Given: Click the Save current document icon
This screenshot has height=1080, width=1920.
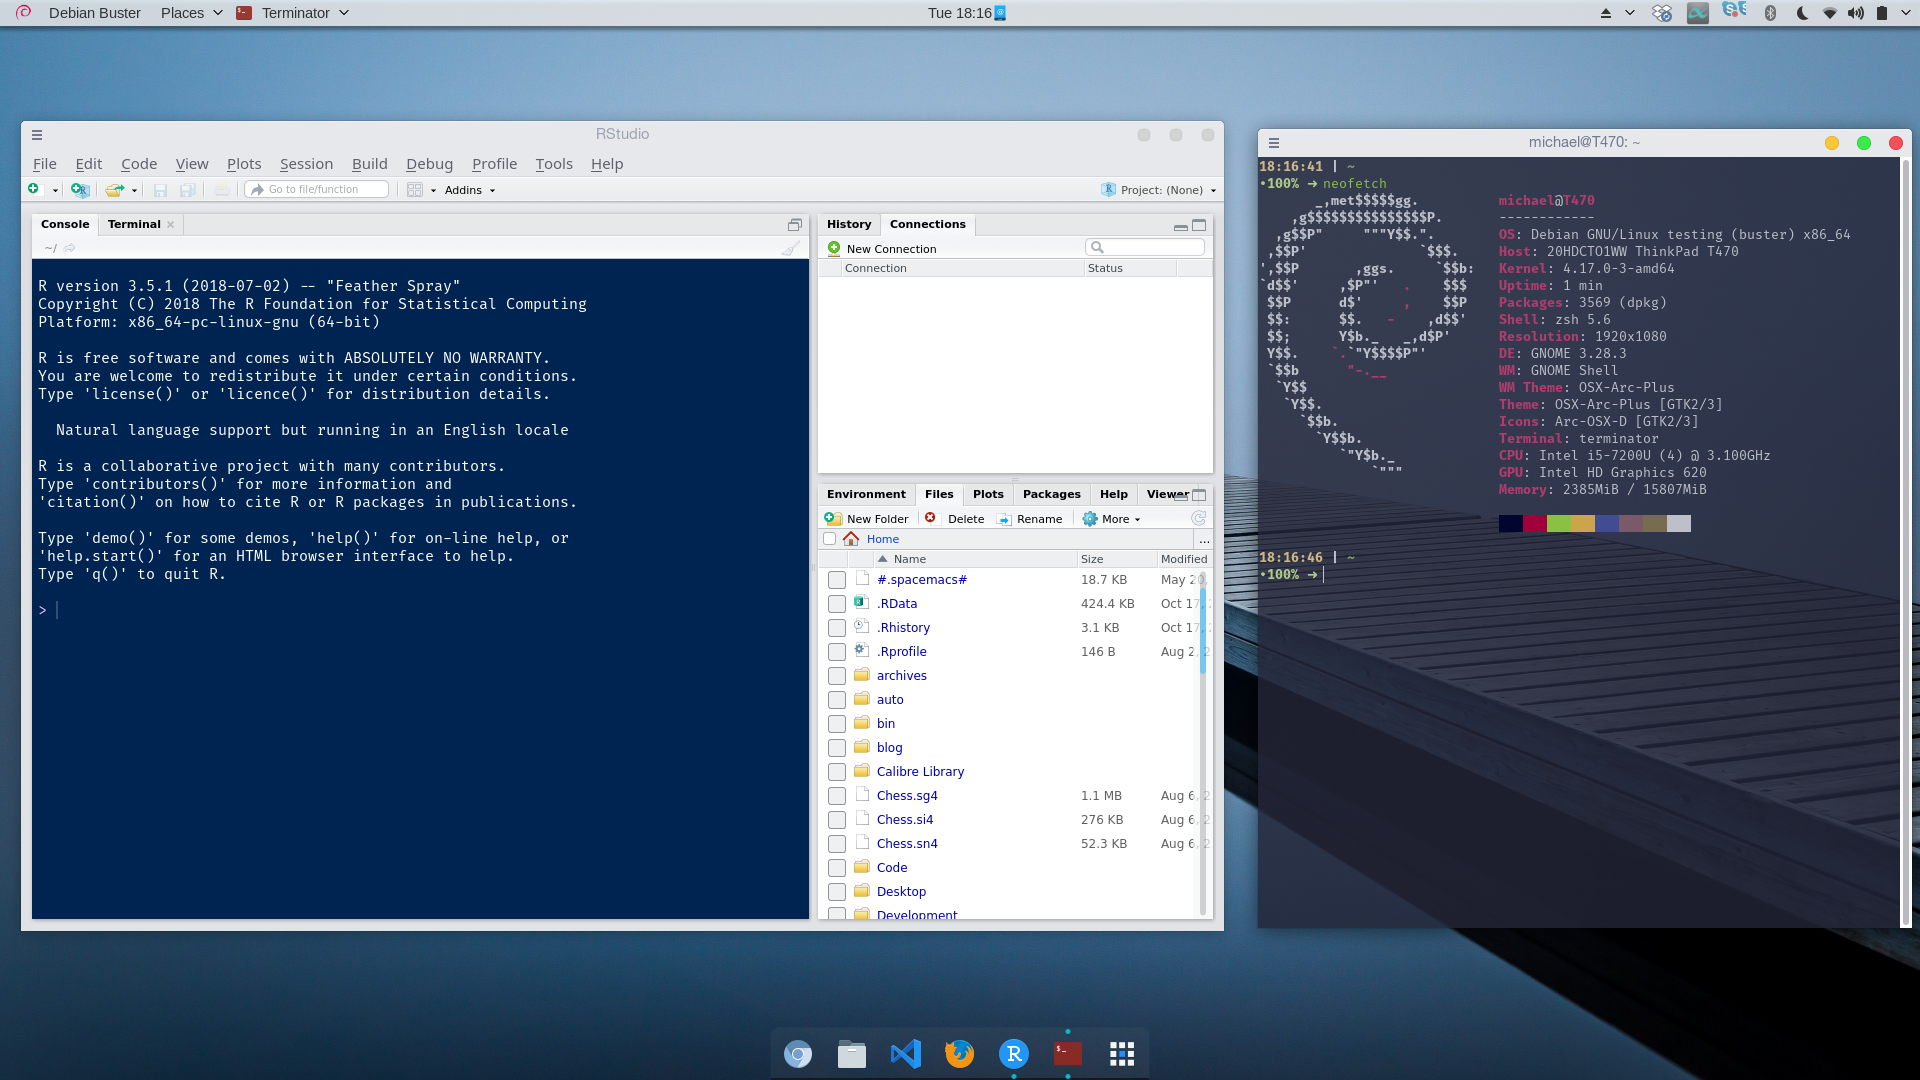Looking at the screenshot, I should (x=160, y=189).
